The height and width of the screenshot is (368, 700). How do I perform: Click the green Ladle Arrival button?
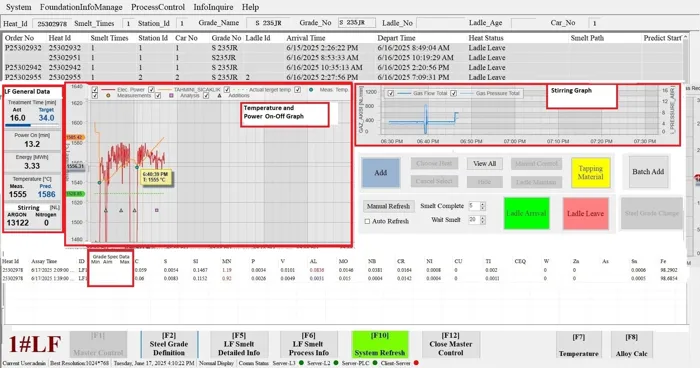coord(526,213)
